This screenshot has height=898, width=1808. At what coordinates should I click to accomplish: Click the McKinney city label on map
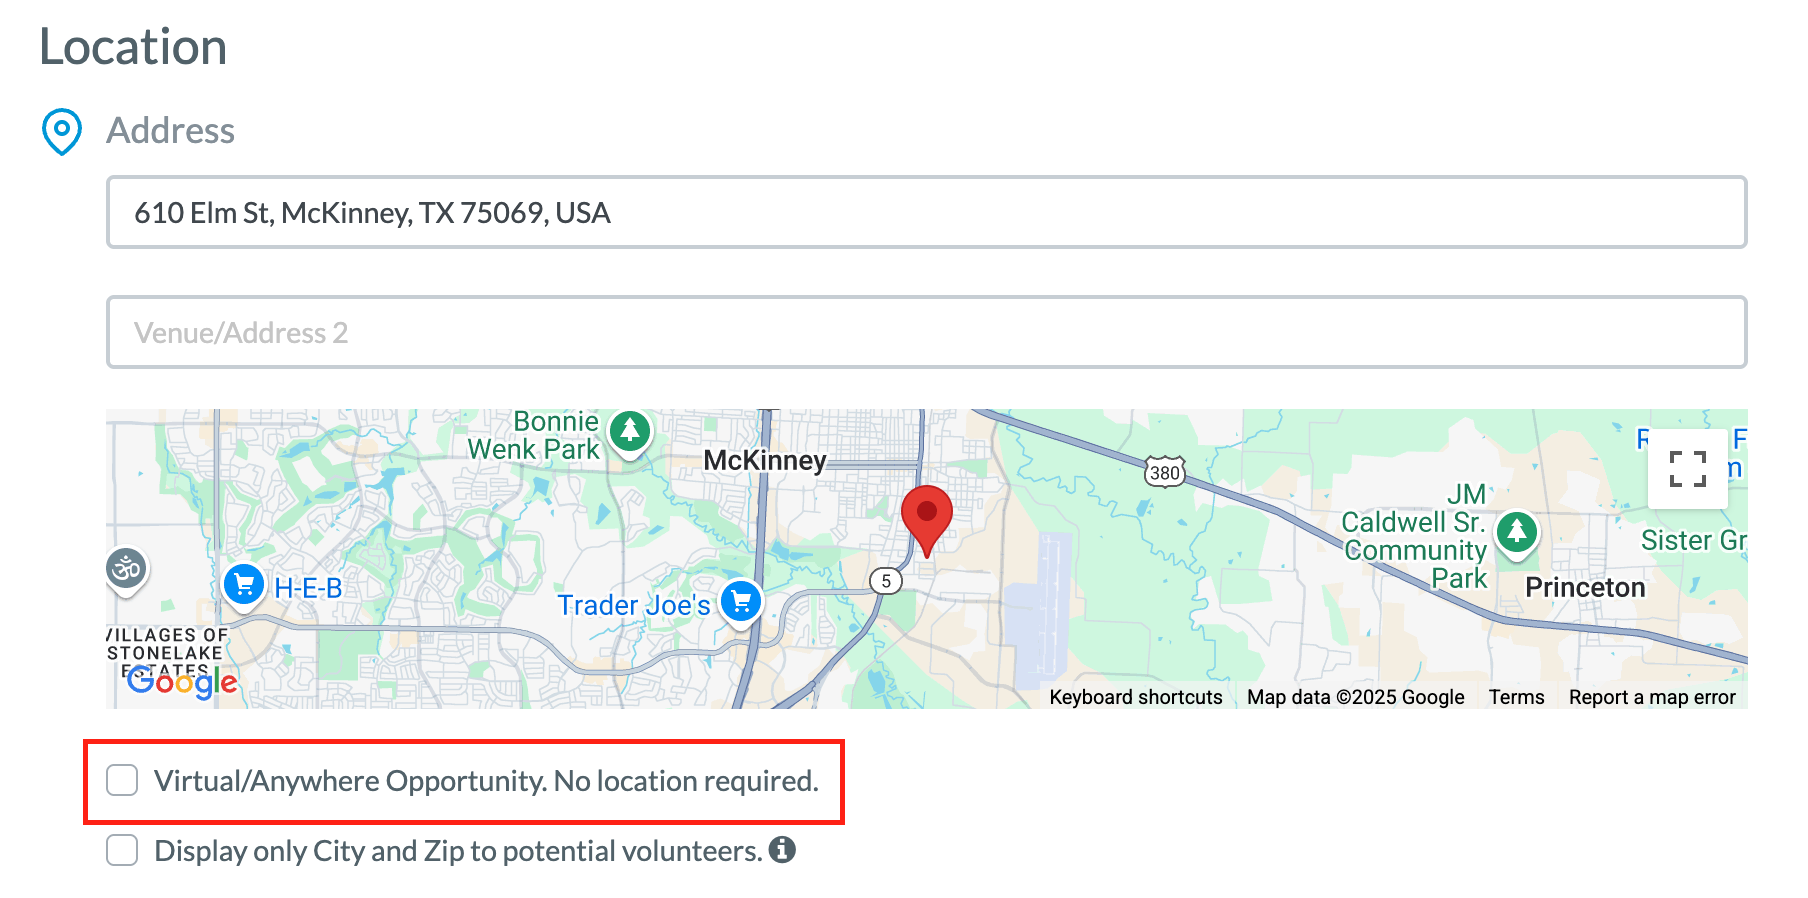click(x=765, y=460)
